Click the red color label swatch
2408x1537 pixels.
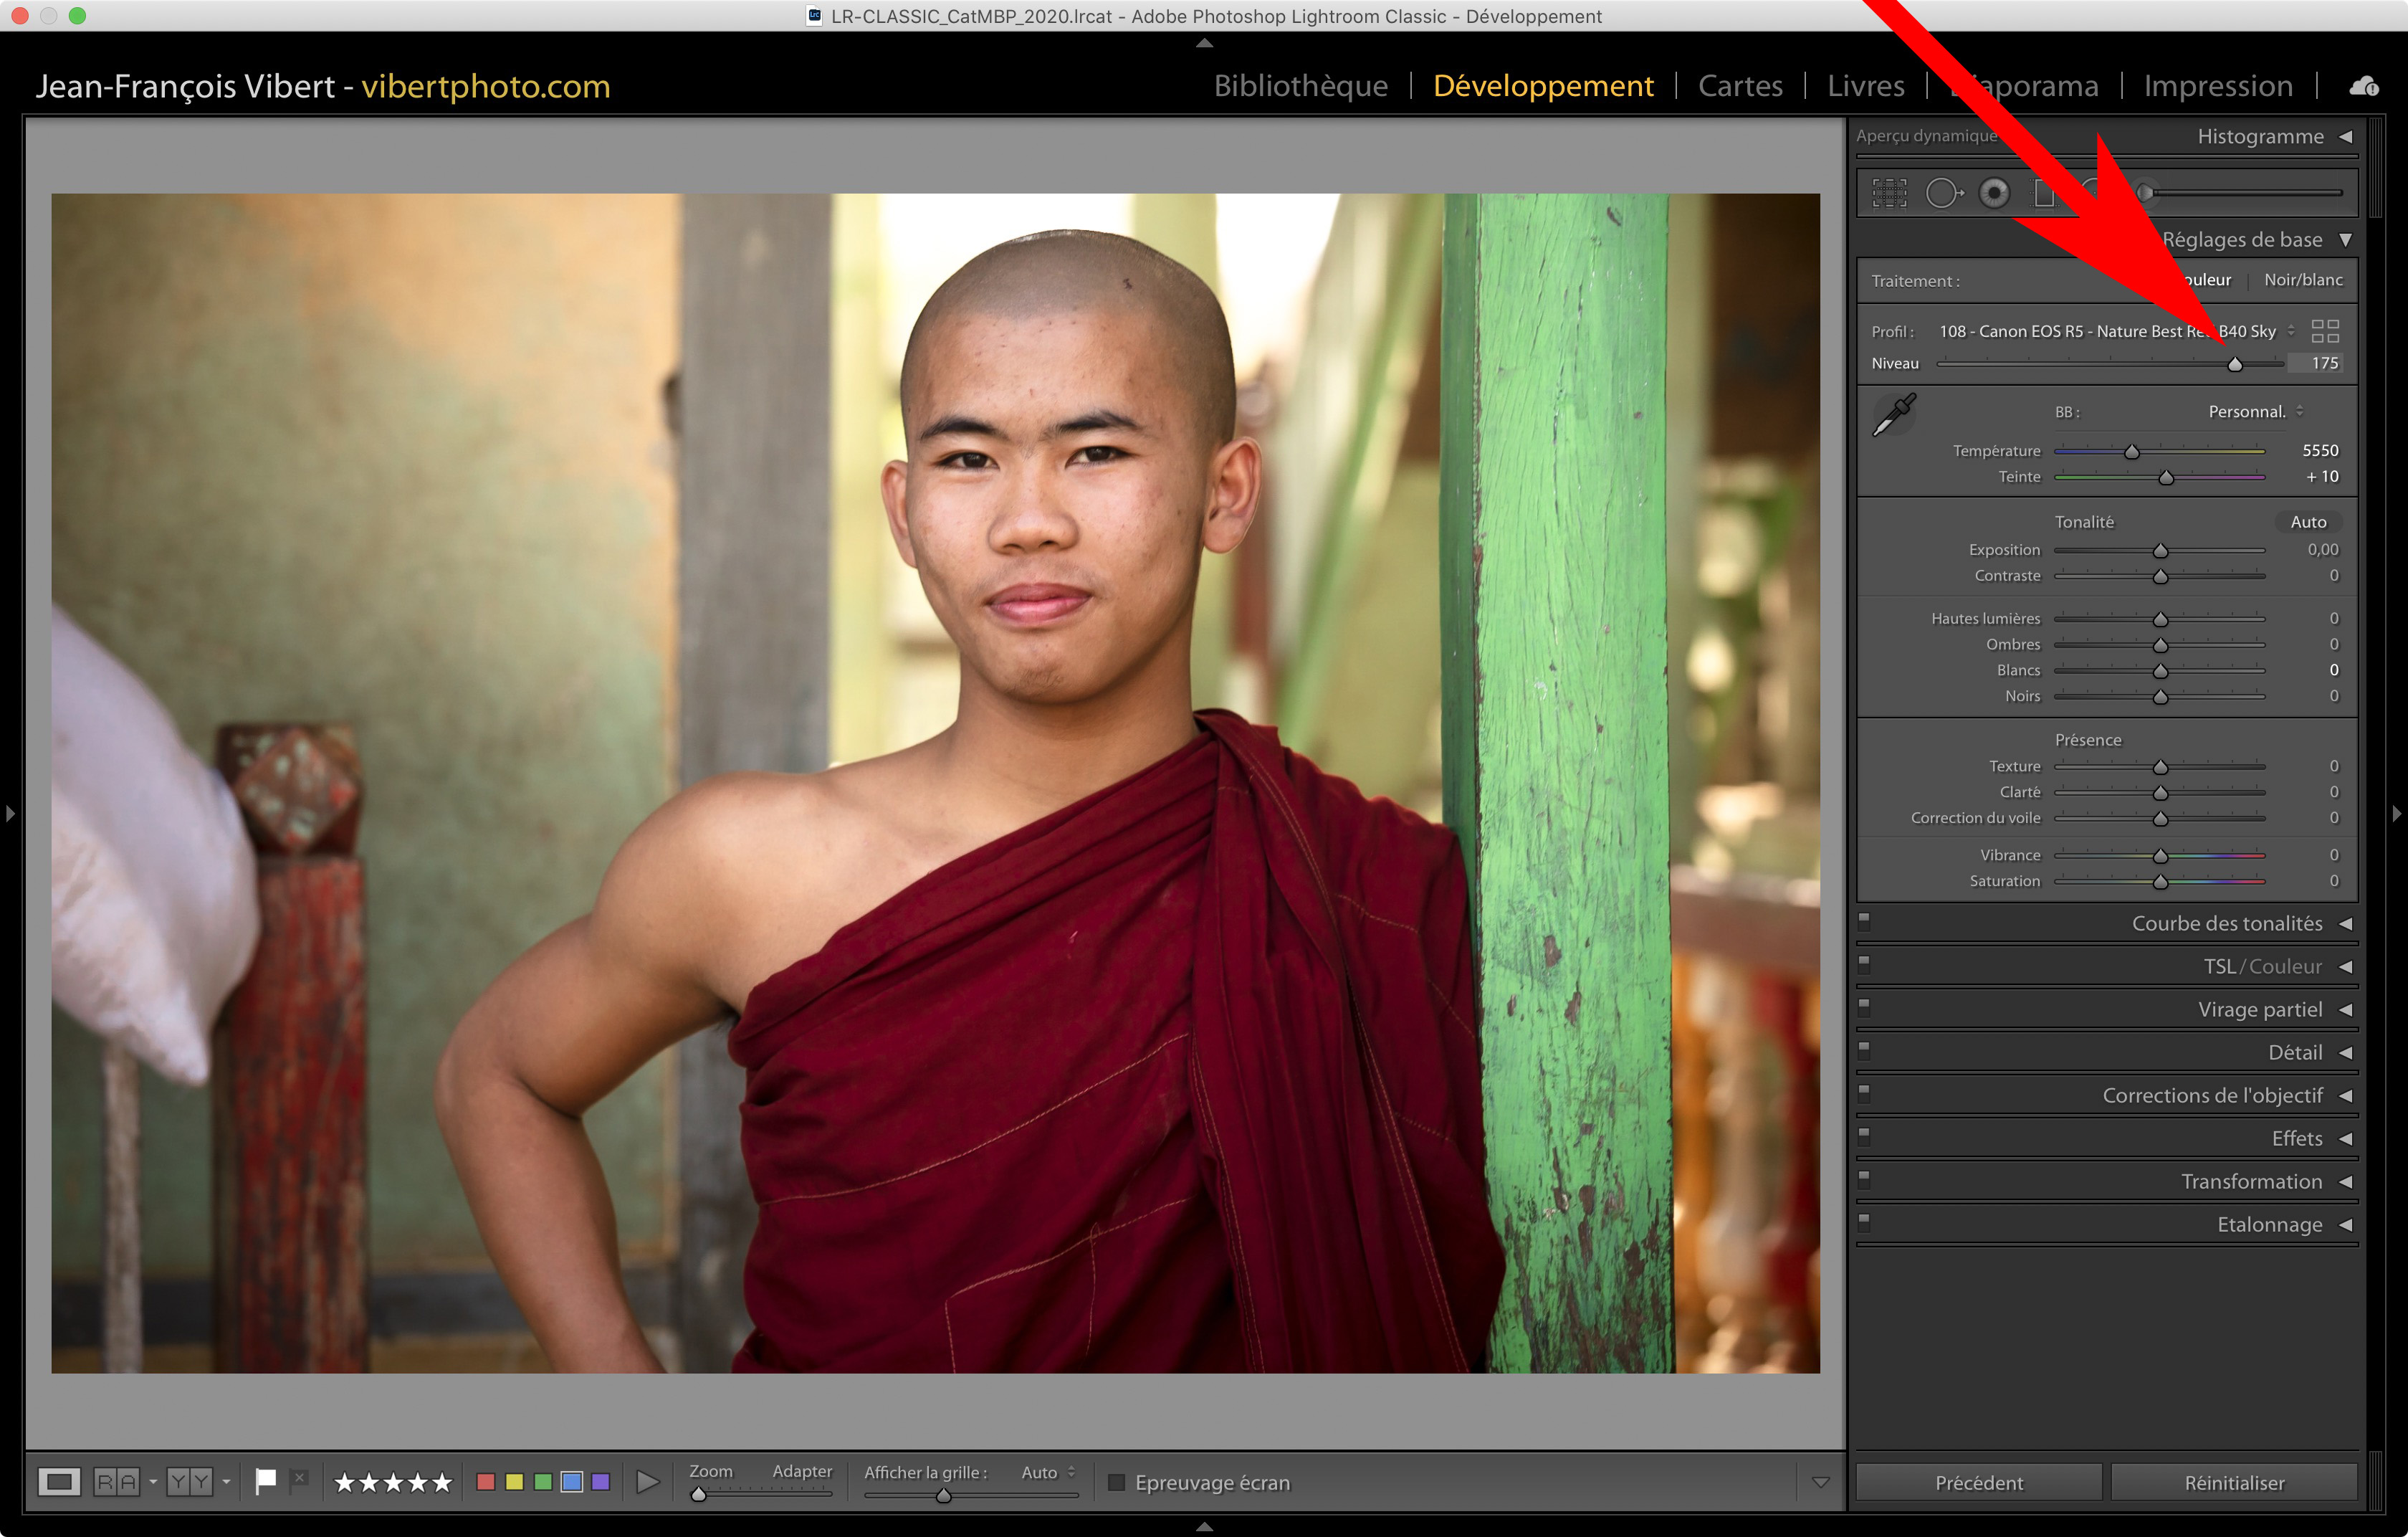click(486, 1481)
